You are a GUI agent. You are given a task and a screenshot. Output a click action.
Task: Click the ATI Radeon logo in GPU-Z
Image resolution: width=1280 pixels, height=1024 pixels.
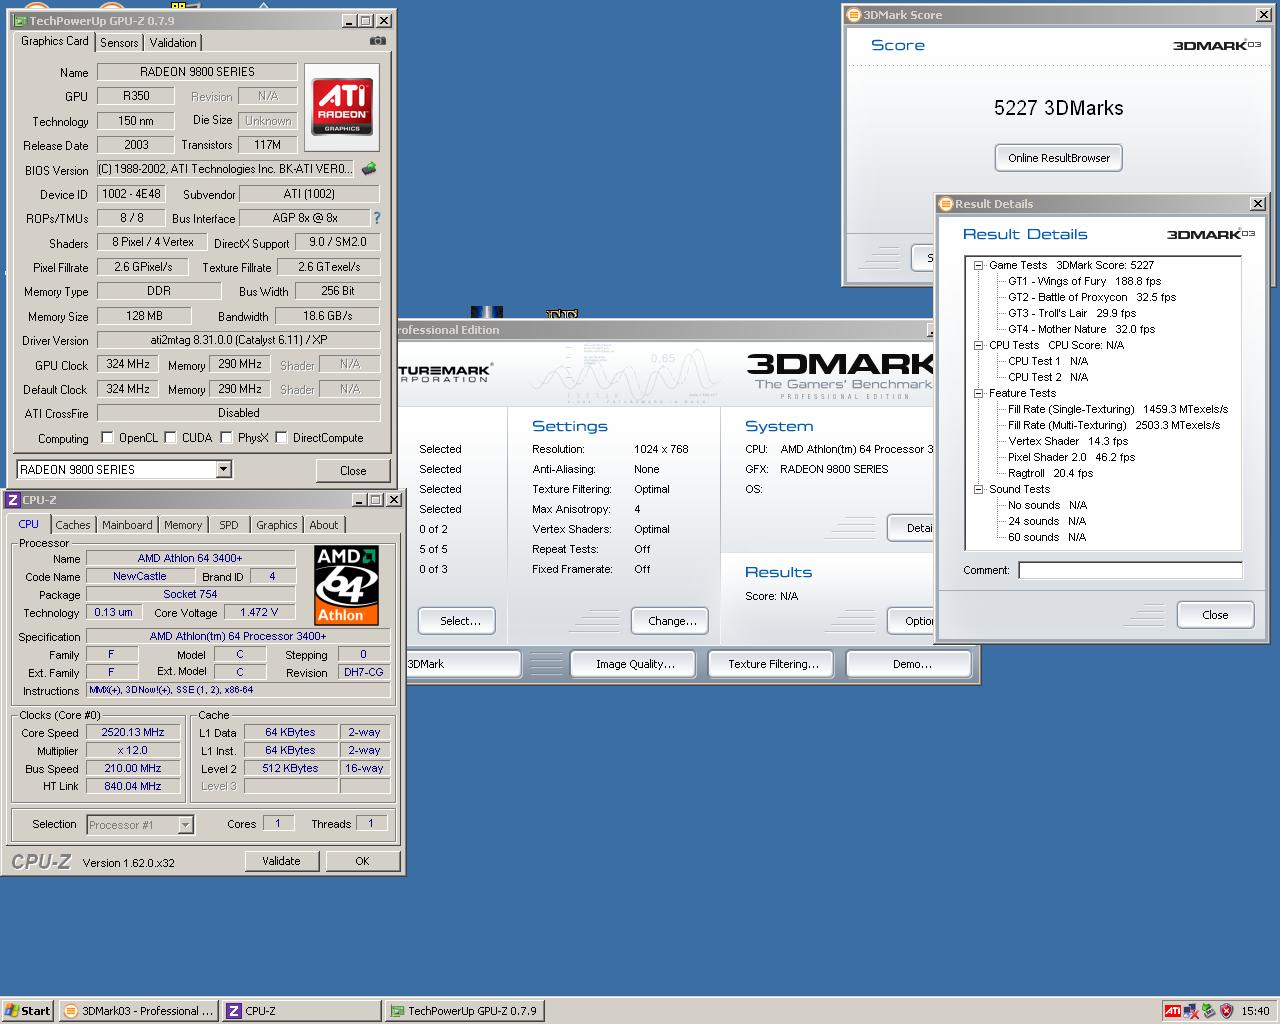[342, 107]
